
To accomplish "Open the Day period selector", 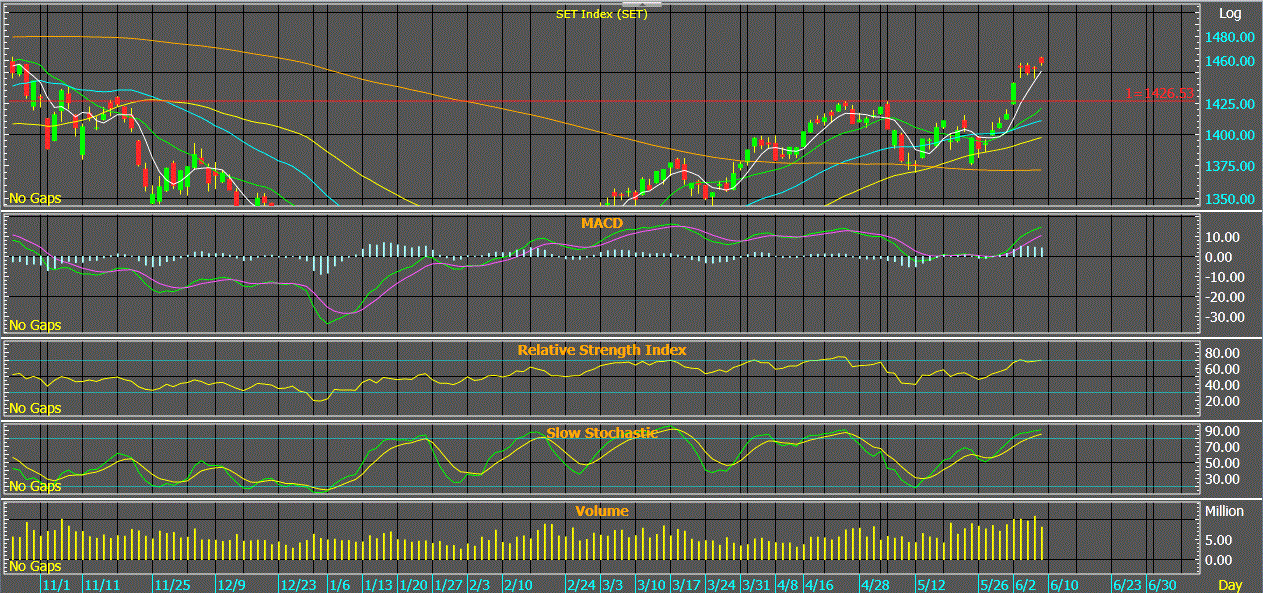I will coord(1230,584).
